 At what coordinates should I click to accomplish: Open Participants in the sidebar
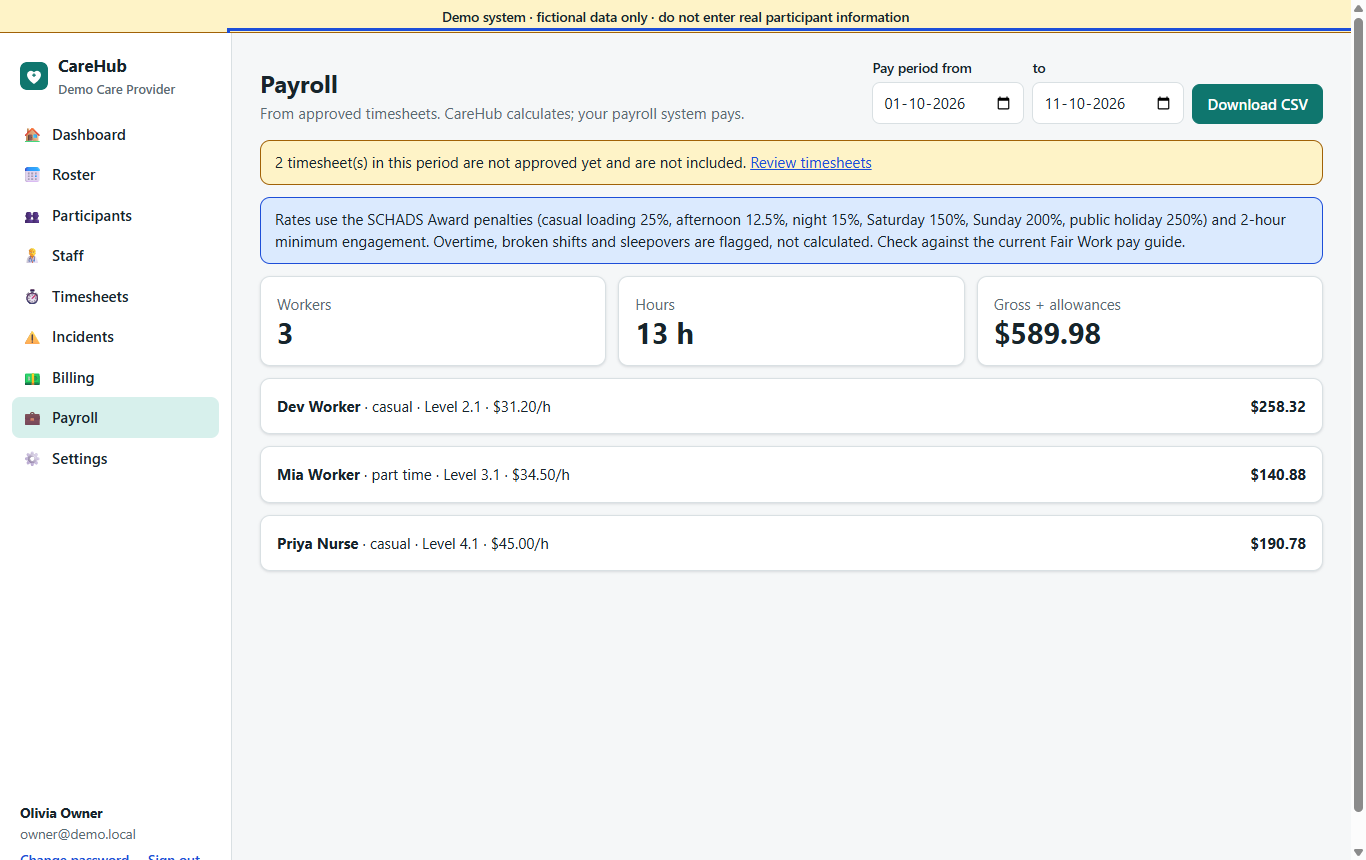(115, 216)
